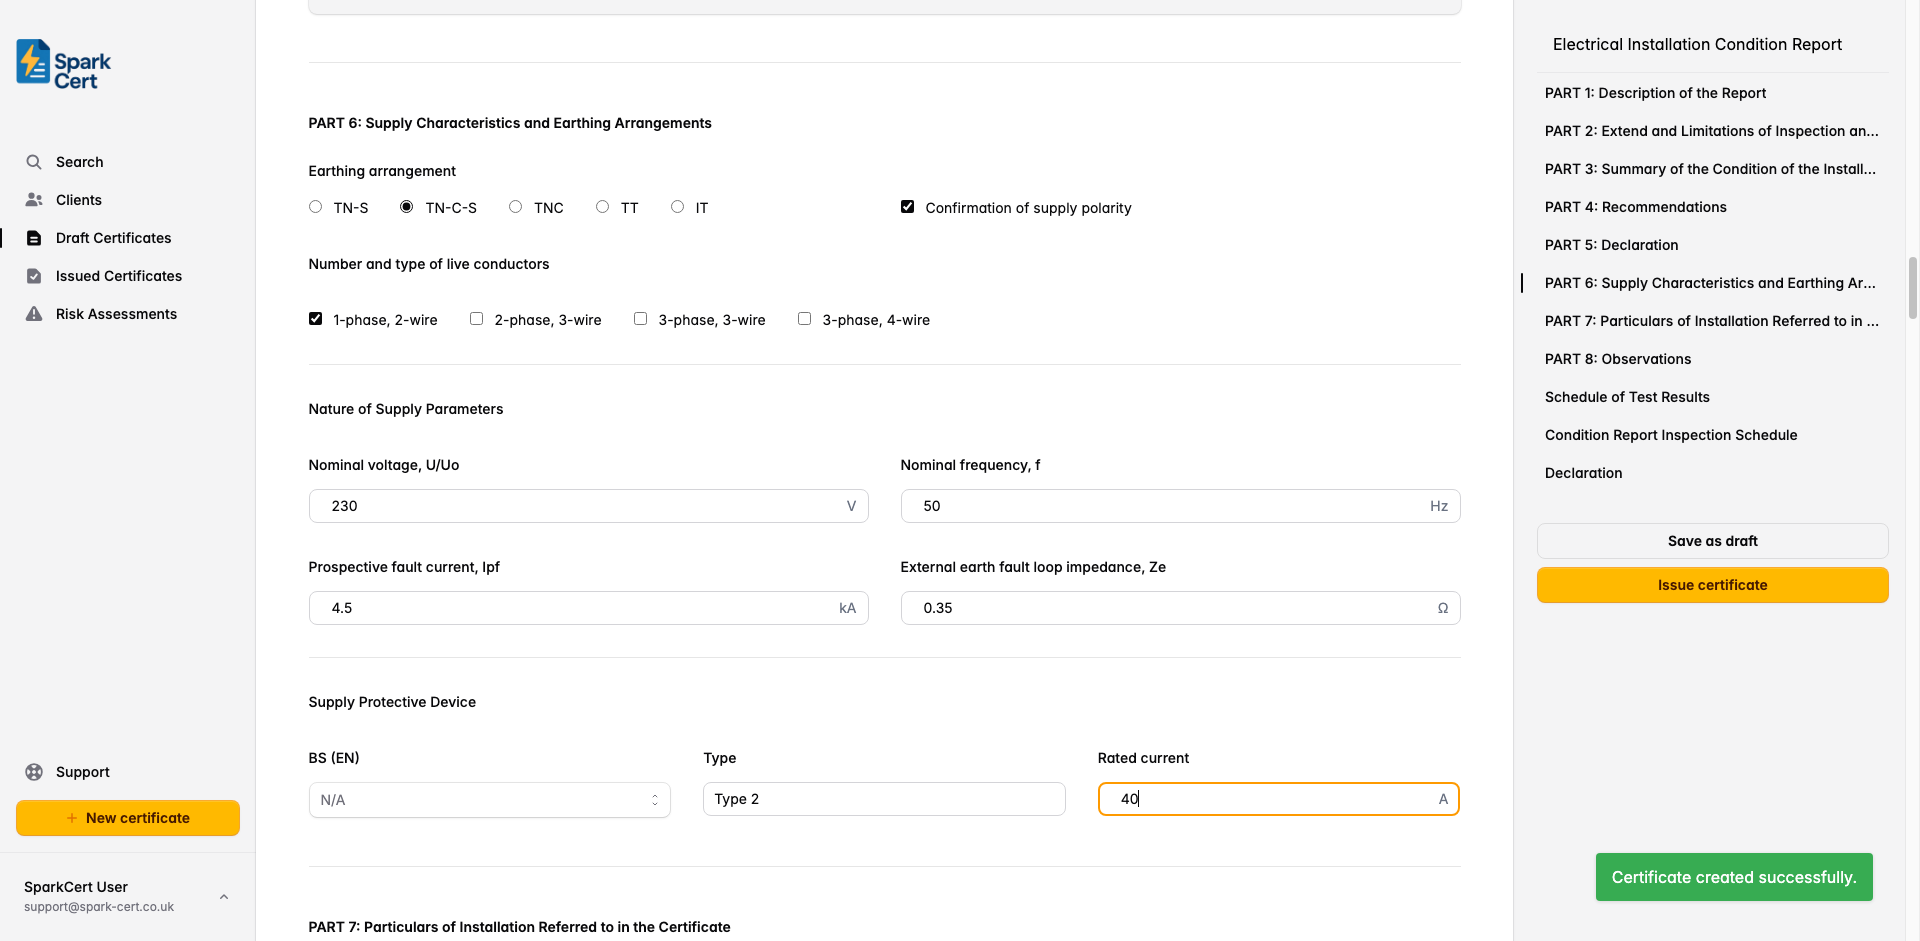1920x941 pixels.
Task: Expand the SparkCert User account menu
Action: pos(224,897)
